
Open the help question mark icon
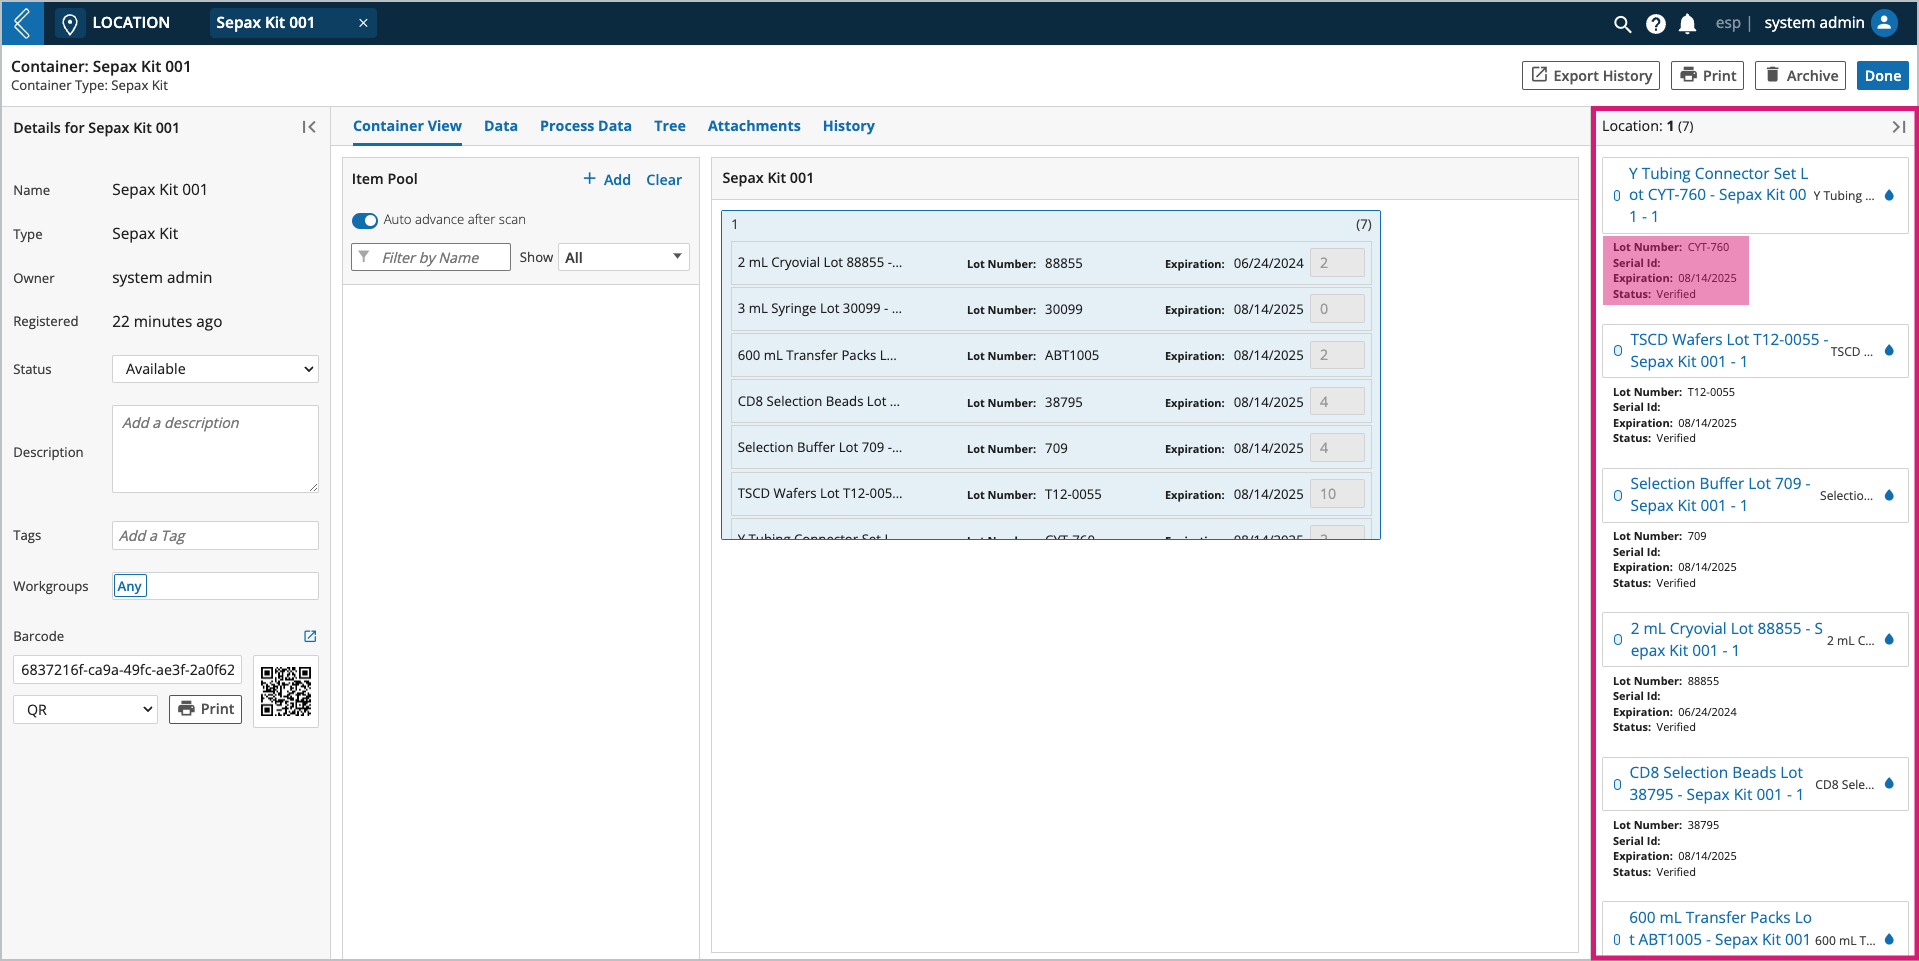click(1656, 23)
